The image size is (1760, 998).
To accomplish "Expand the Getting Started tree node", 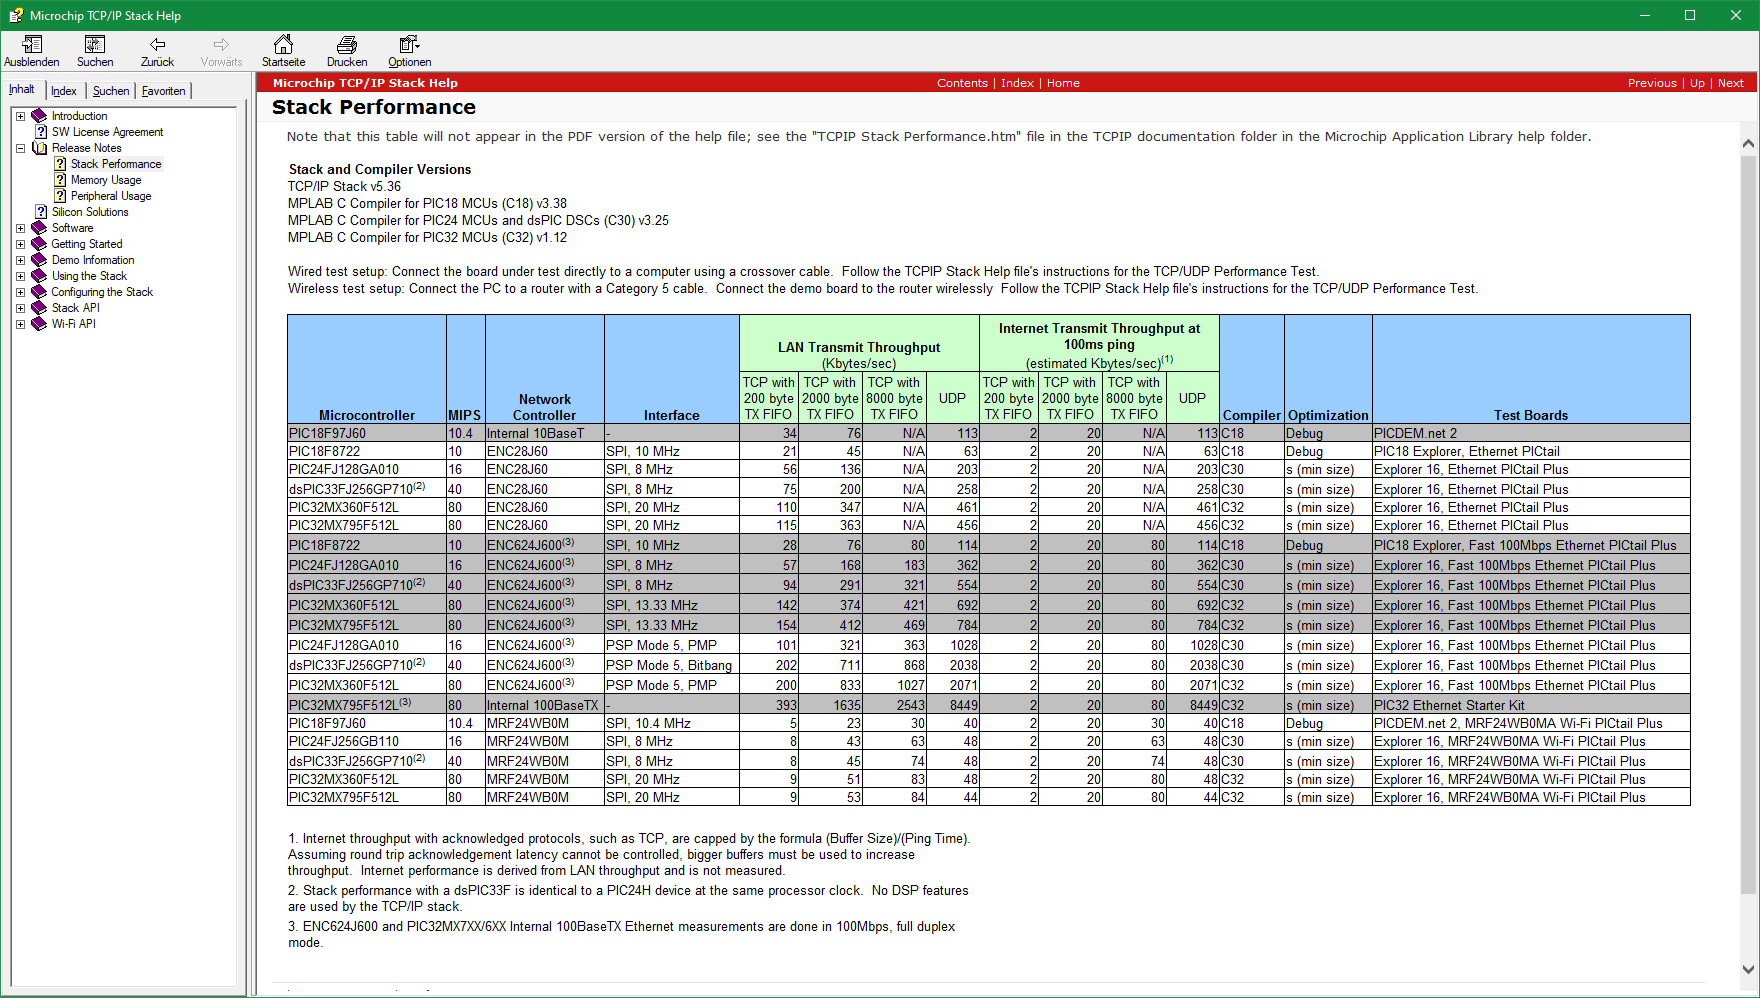I will pos(20,244).
